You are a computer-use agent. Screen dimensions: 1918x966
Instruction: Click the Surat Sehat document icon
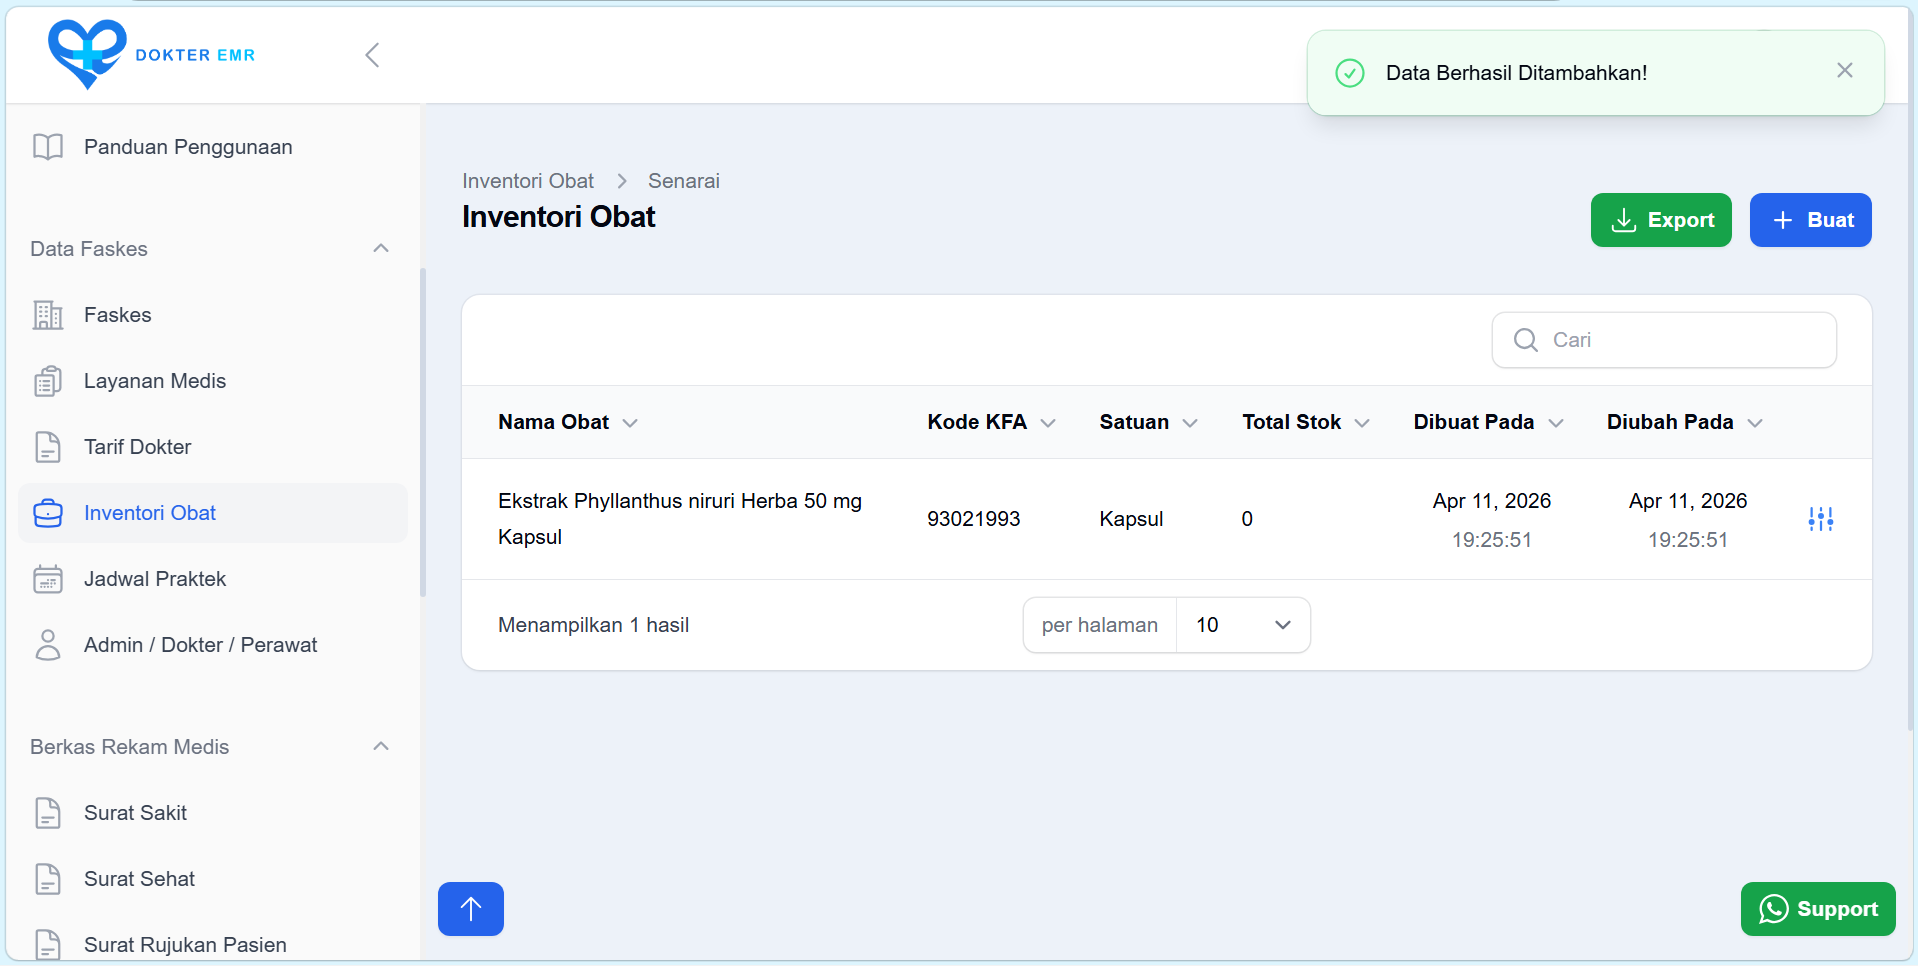pyautogui.click(x=48, y=879)
